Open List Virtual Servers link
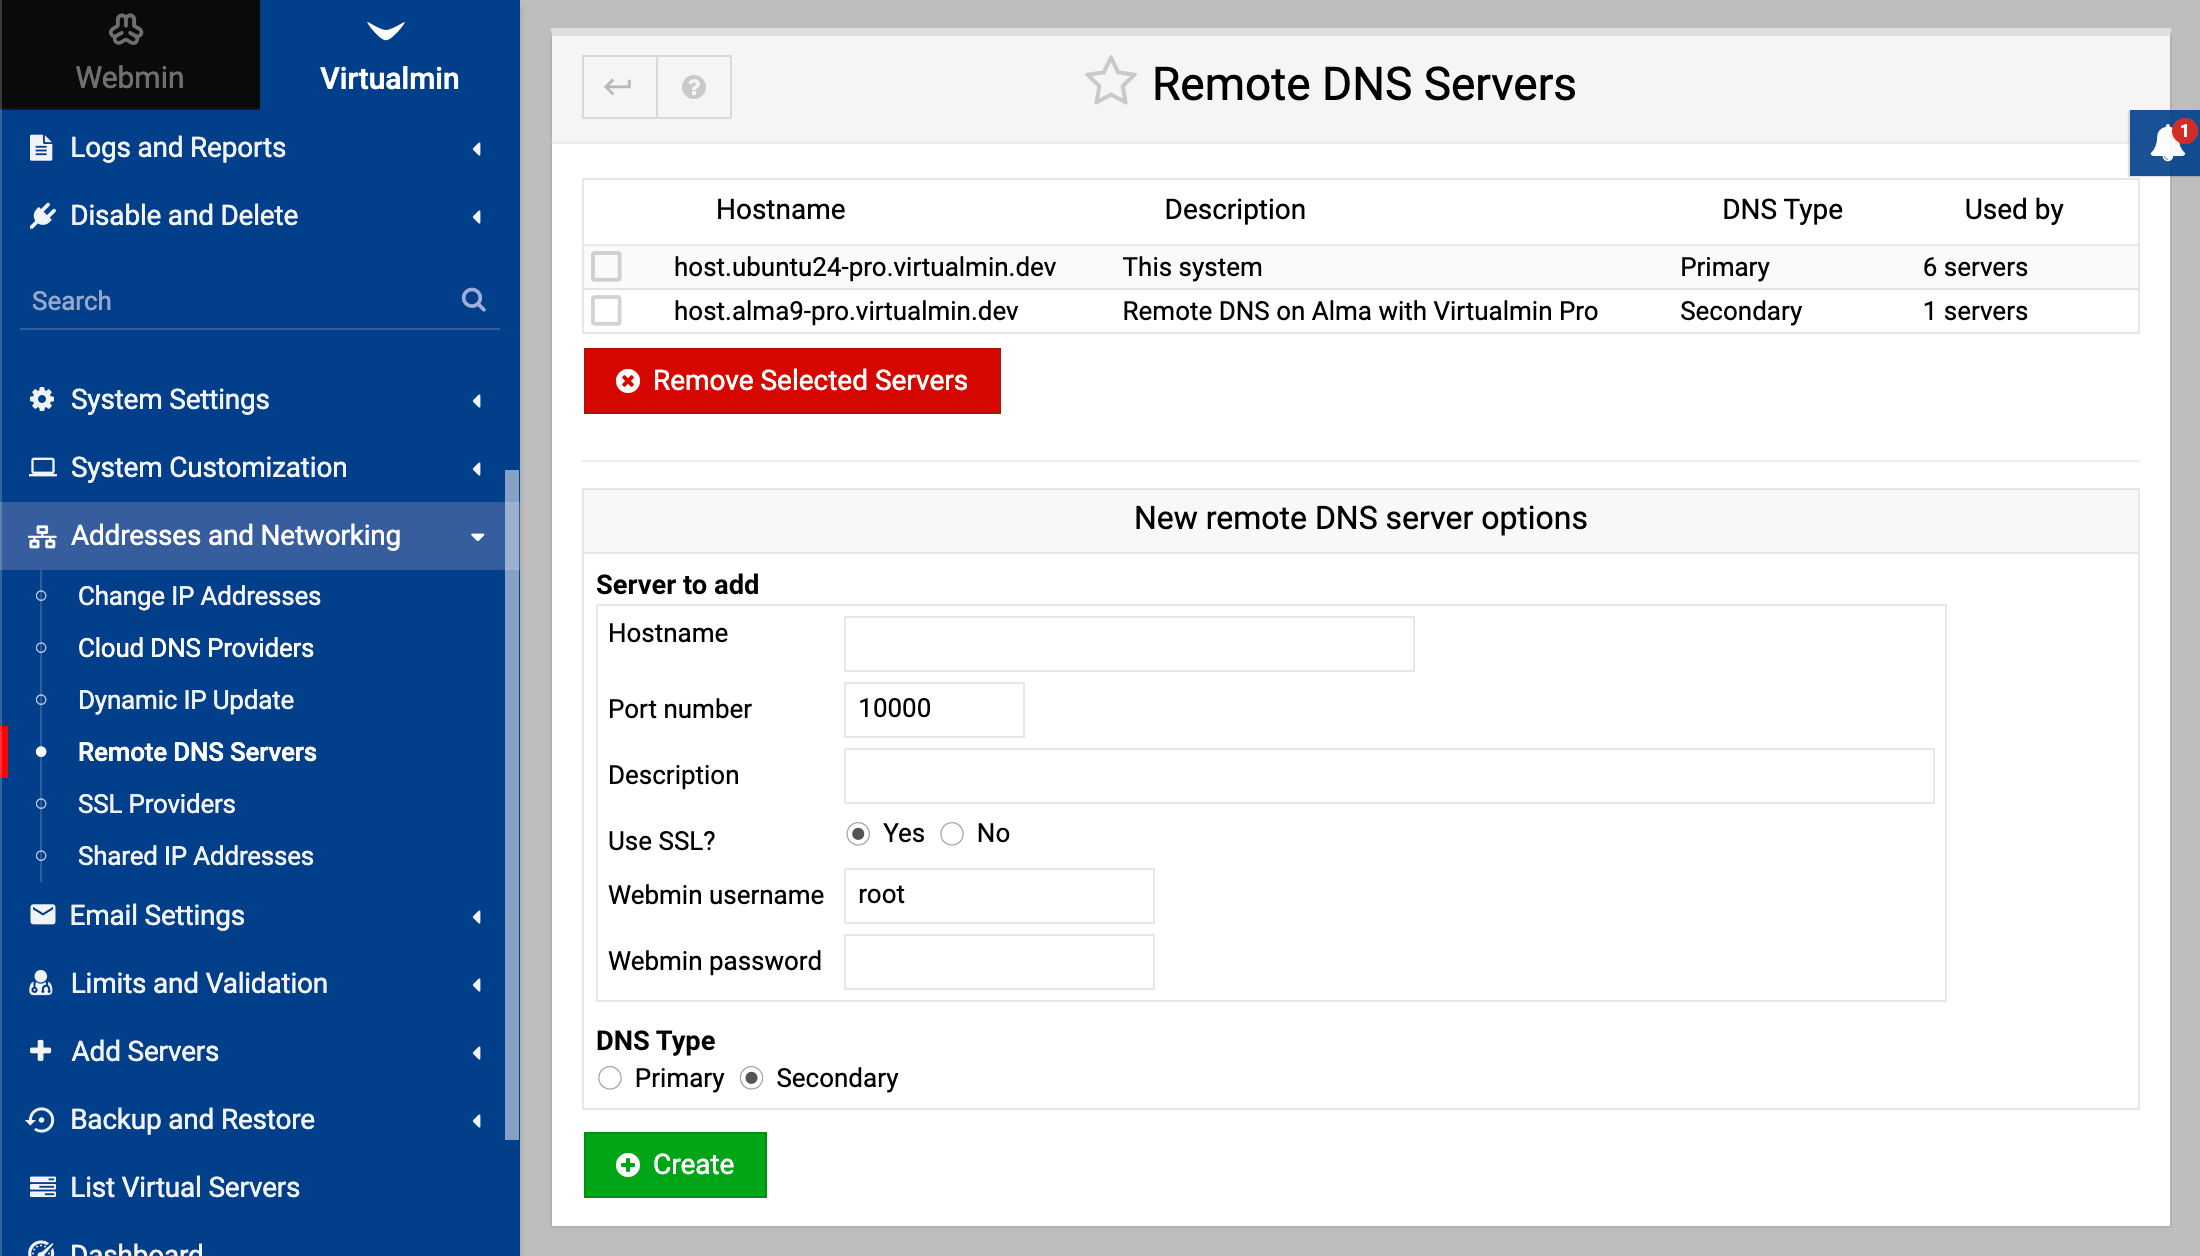 pyautogui.click(x=185, y=1187)
